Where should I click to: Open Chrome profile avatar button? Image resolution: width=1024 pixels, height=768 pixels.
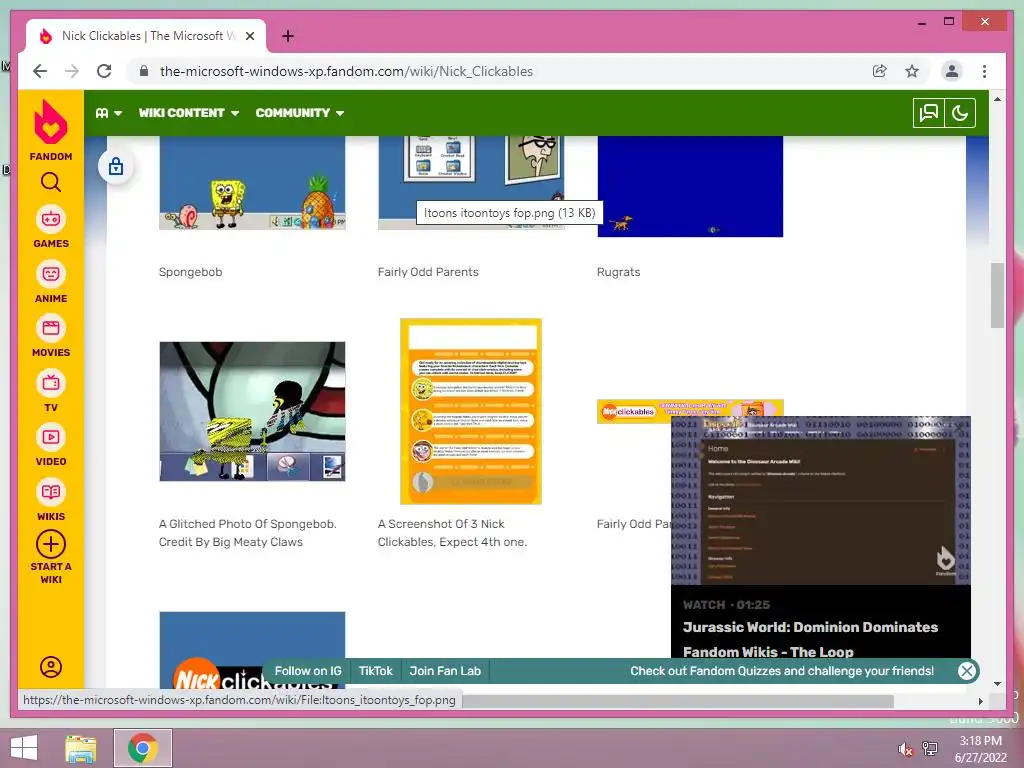952,71
